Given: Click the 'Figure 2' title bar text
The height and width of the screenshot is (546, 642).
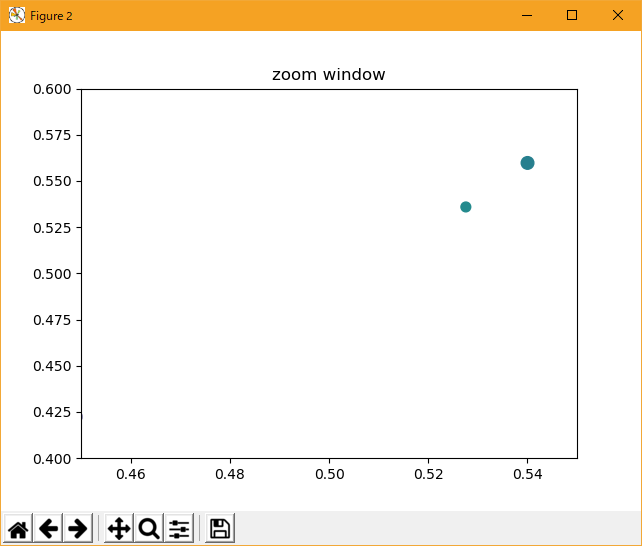Looking at the screenshot, I should [x=52, y=16].
